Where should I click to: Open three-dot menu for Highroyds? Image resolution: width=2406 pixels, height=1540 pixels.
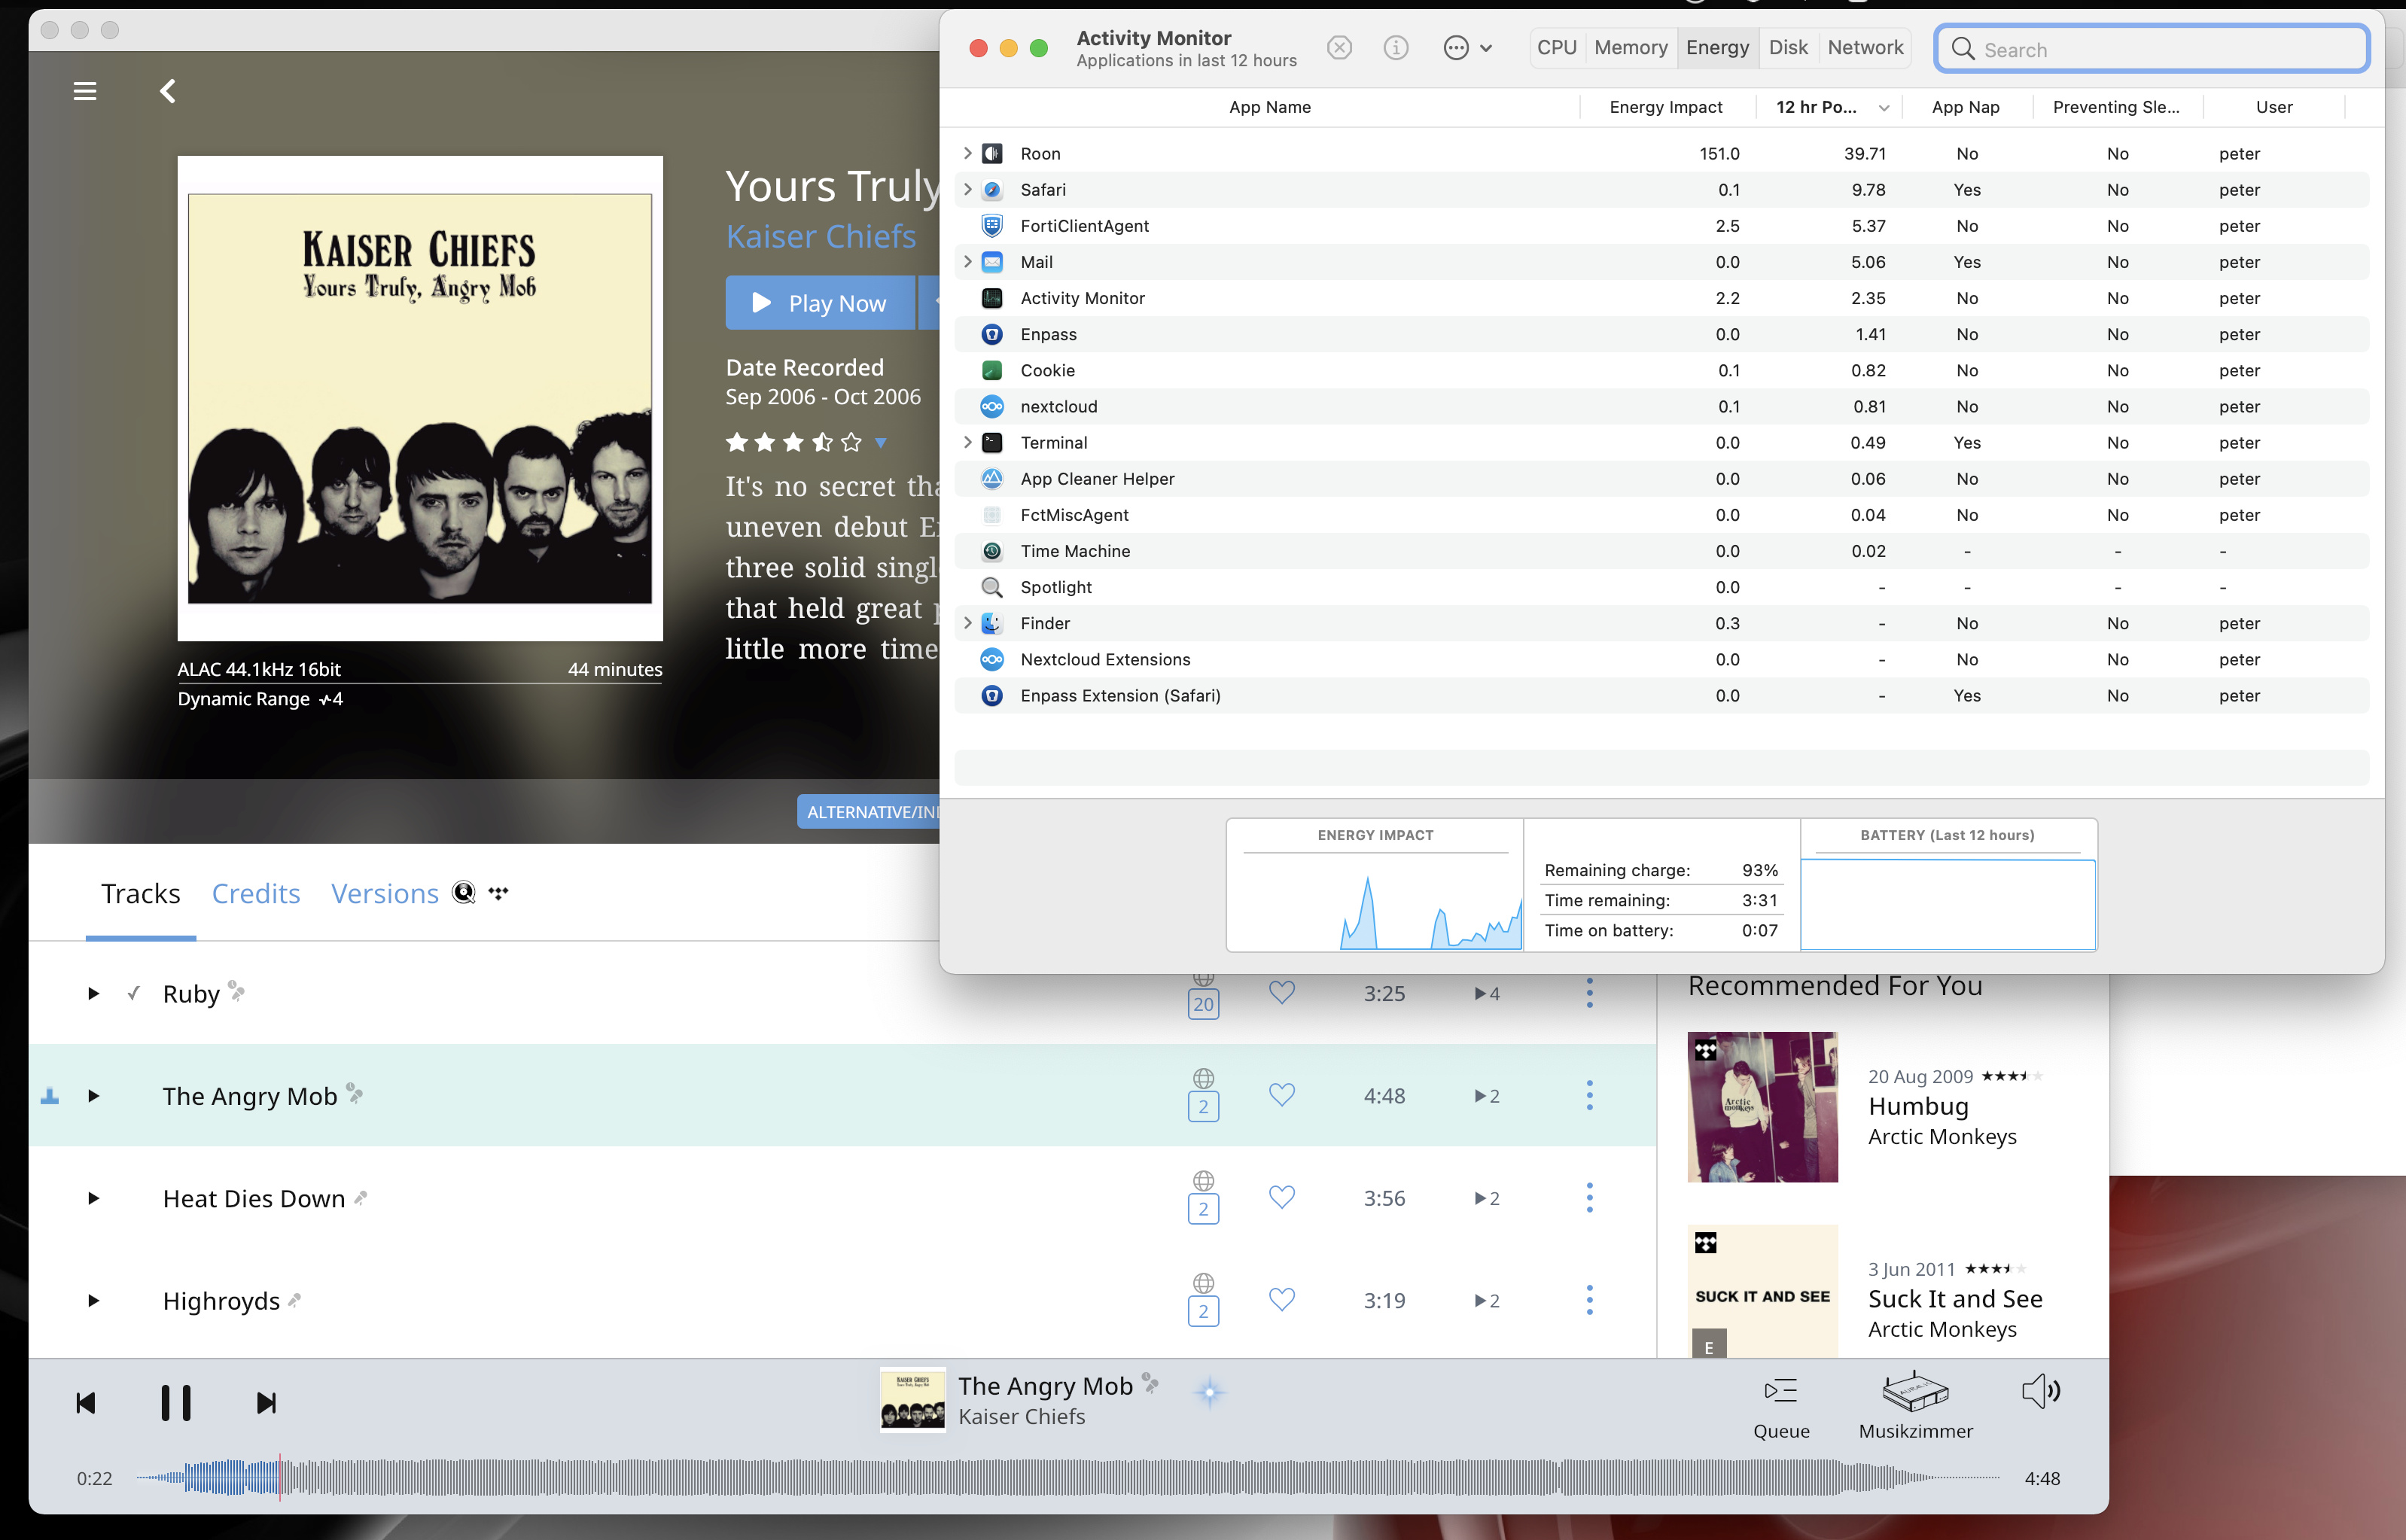1589,1300
